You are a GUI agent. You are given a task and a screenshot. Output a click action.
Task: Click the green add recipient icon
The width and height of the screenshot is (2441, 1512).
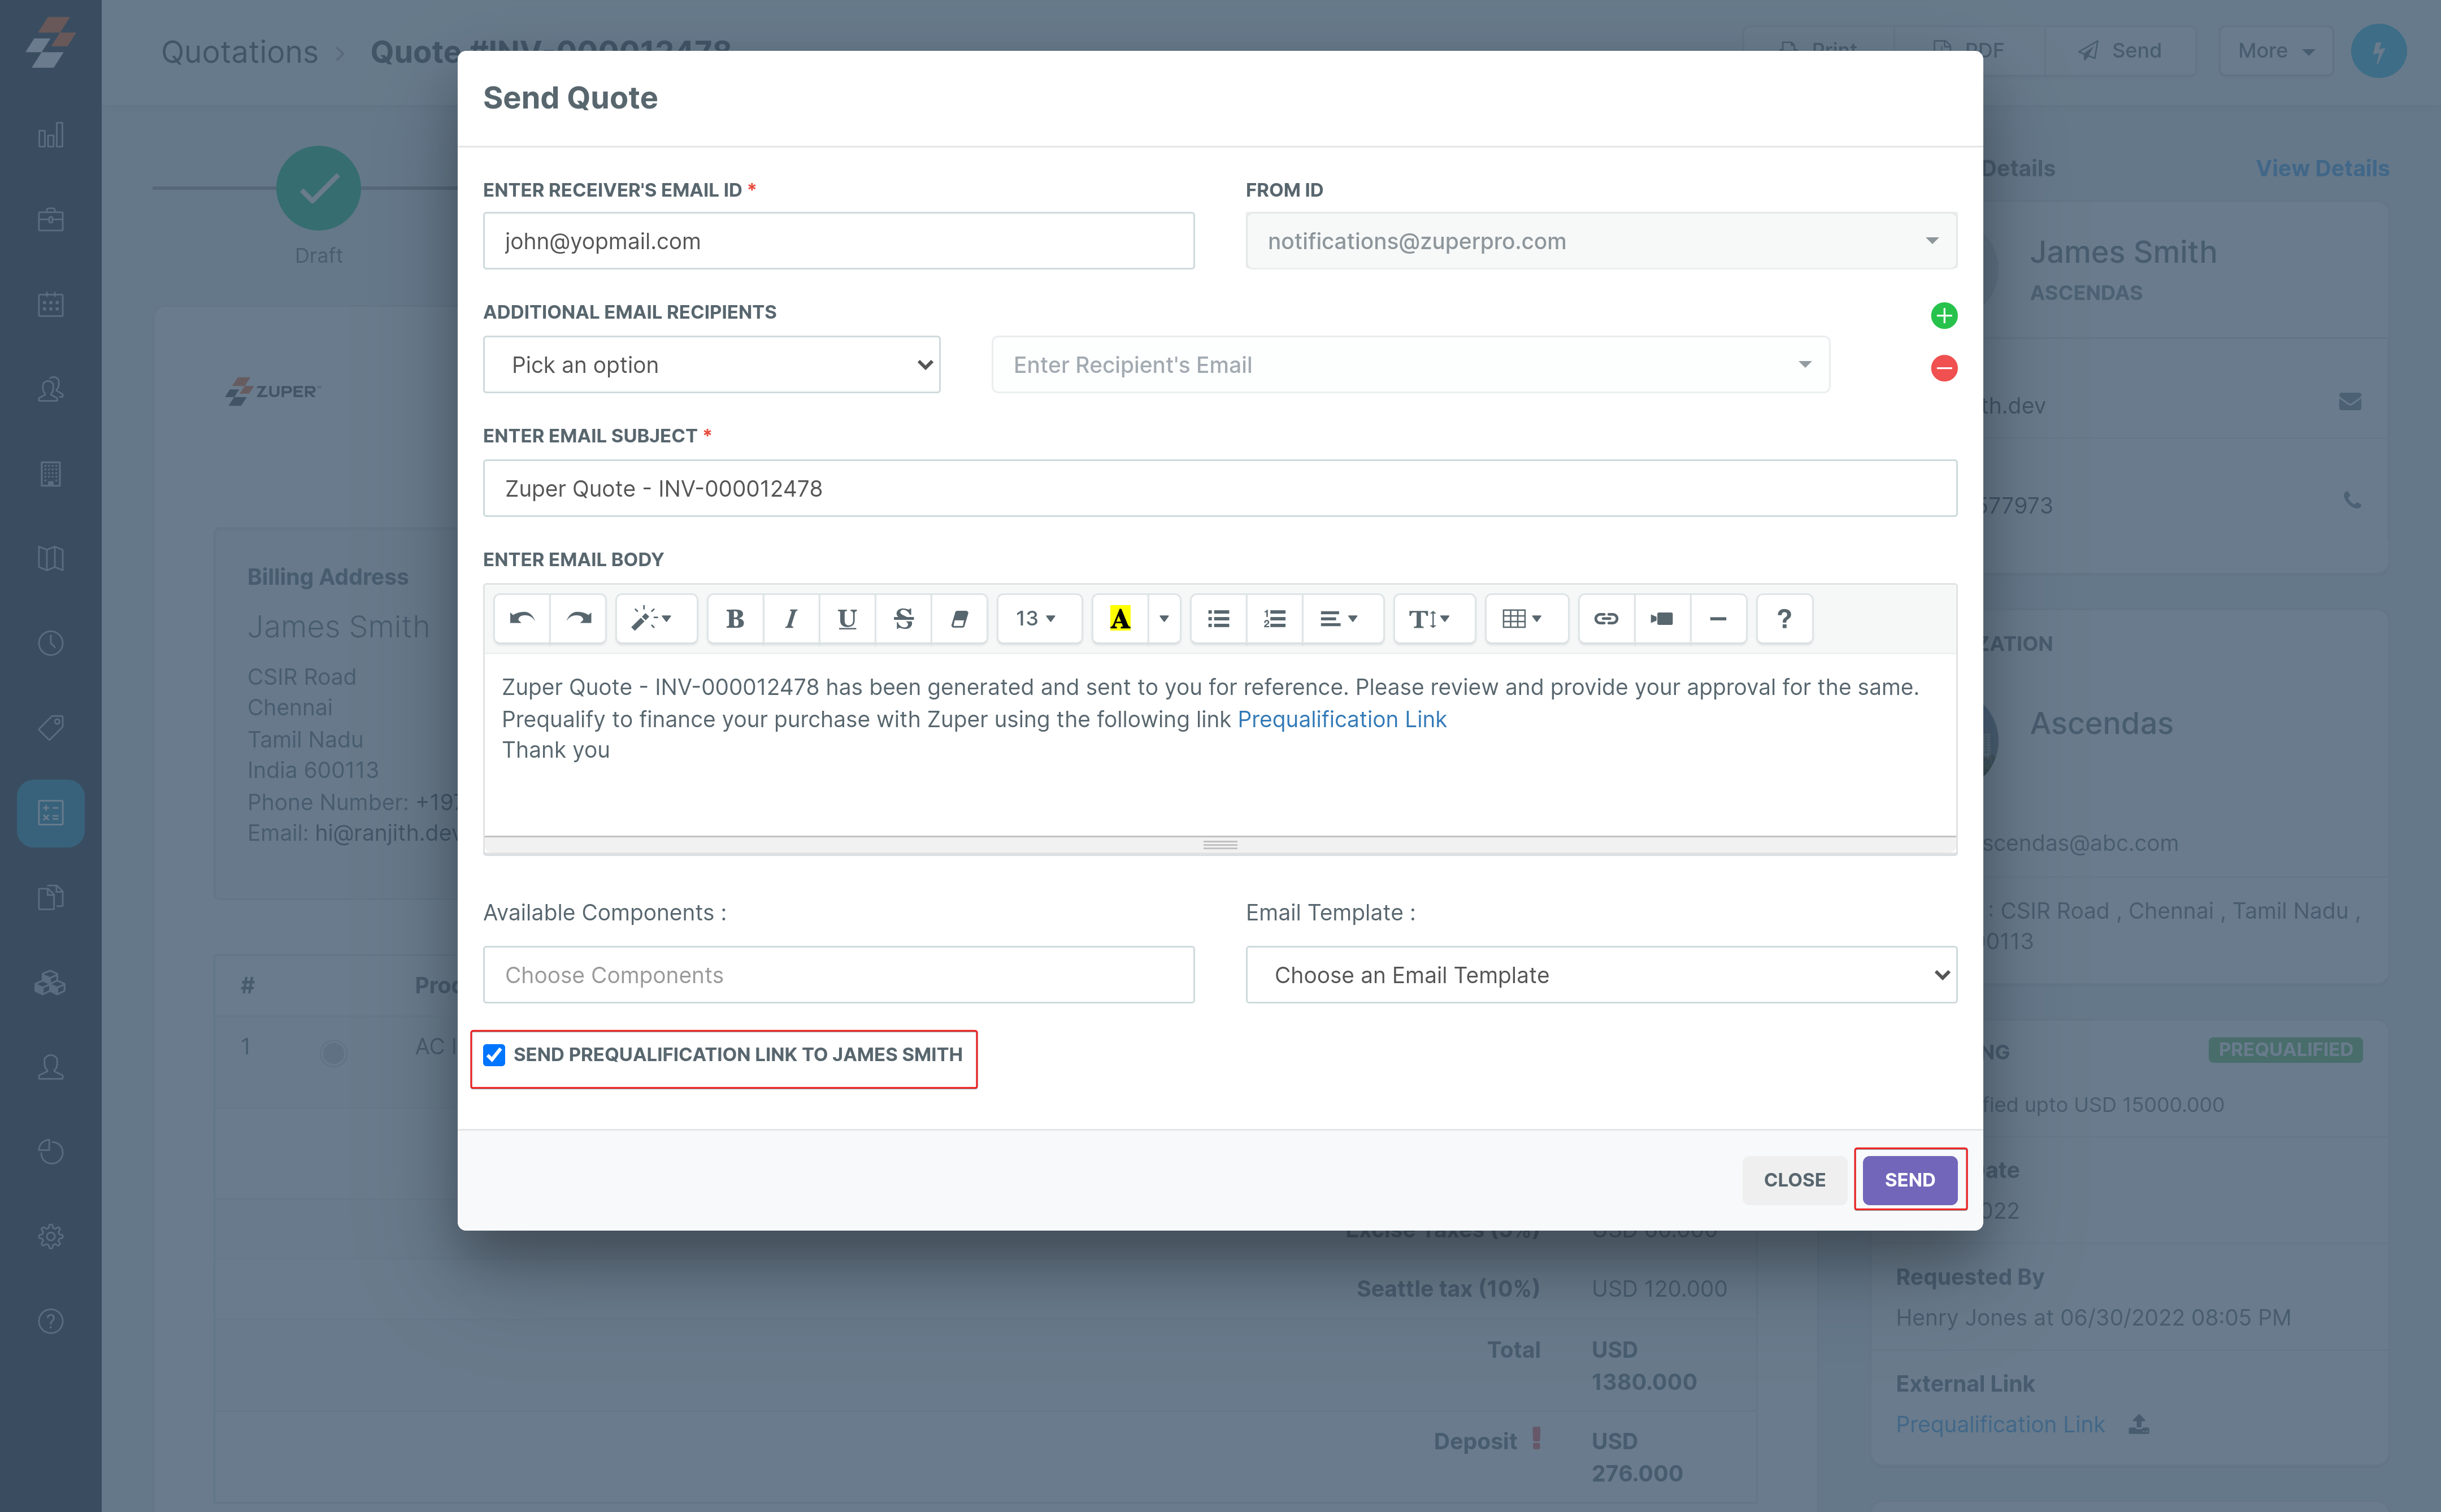(1943, 316)
